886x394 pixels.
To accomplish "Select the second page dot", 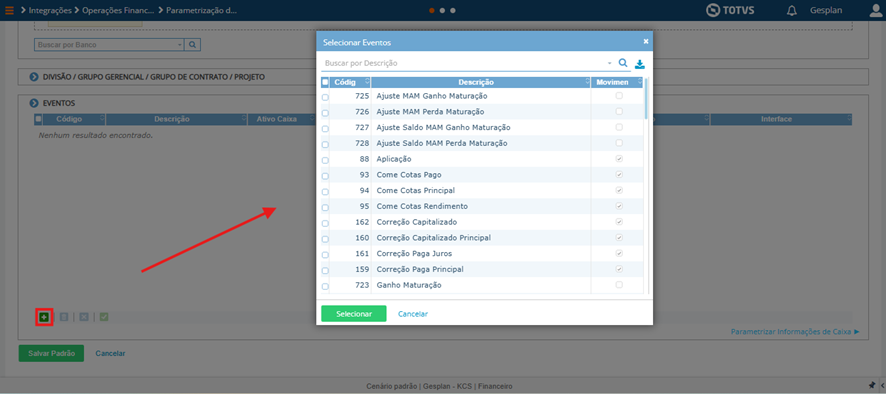I will click(x=442, y=10).
